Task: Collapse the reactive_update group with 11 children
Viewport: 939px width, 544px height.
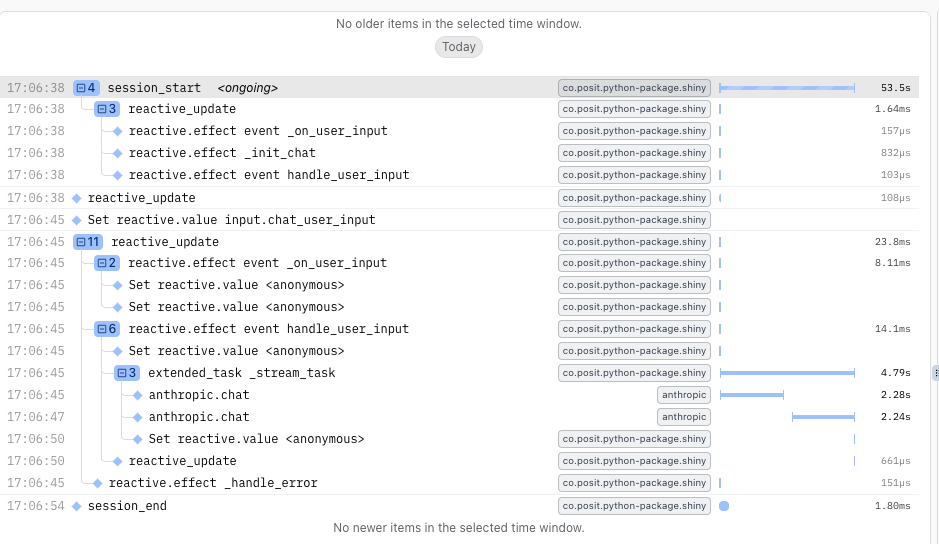Action: coord(81,242)
